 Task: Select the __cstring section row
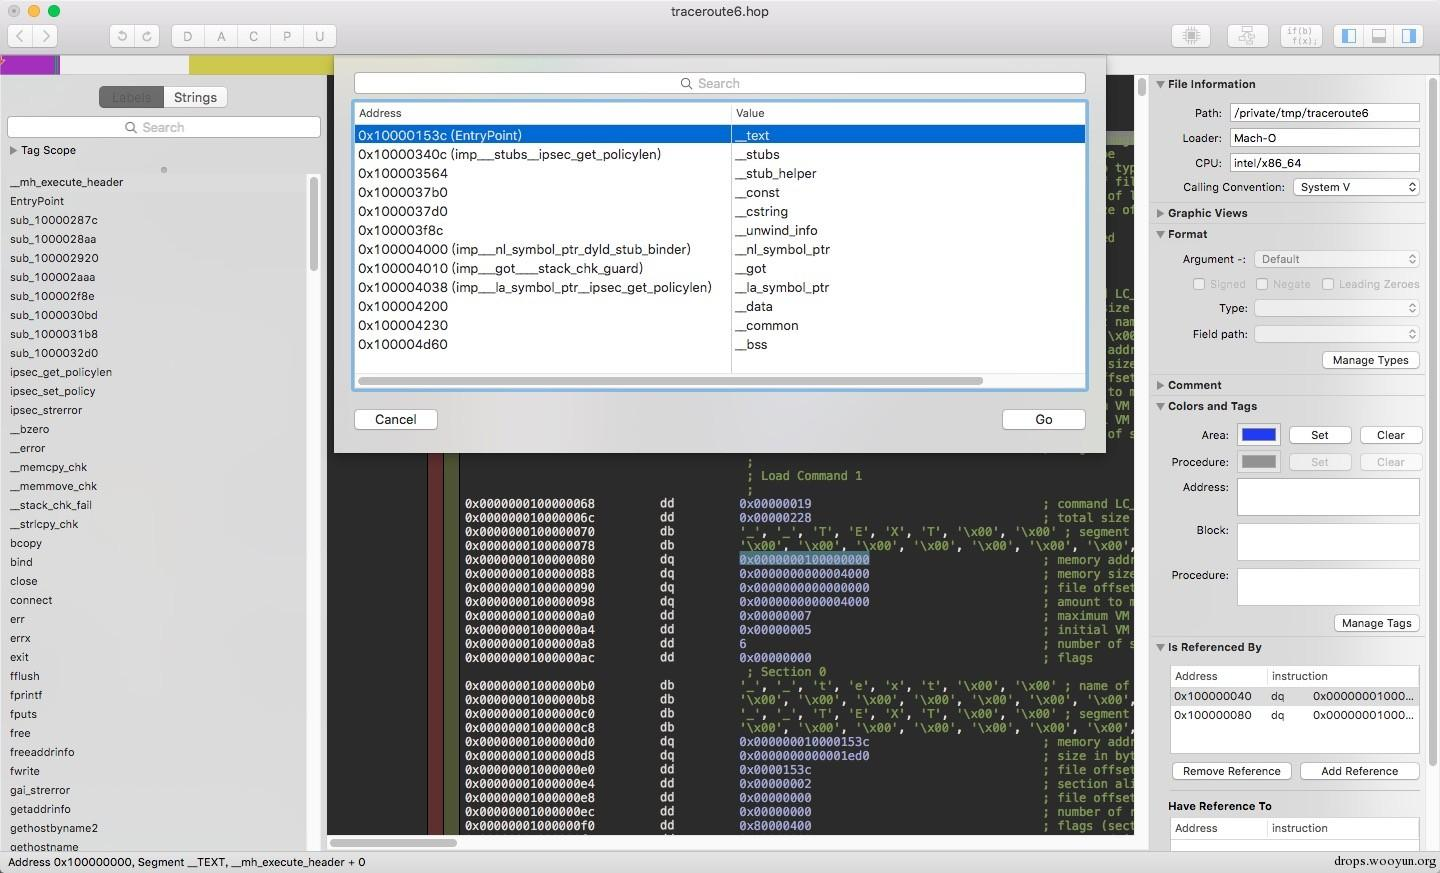click(x=720, y=211)
